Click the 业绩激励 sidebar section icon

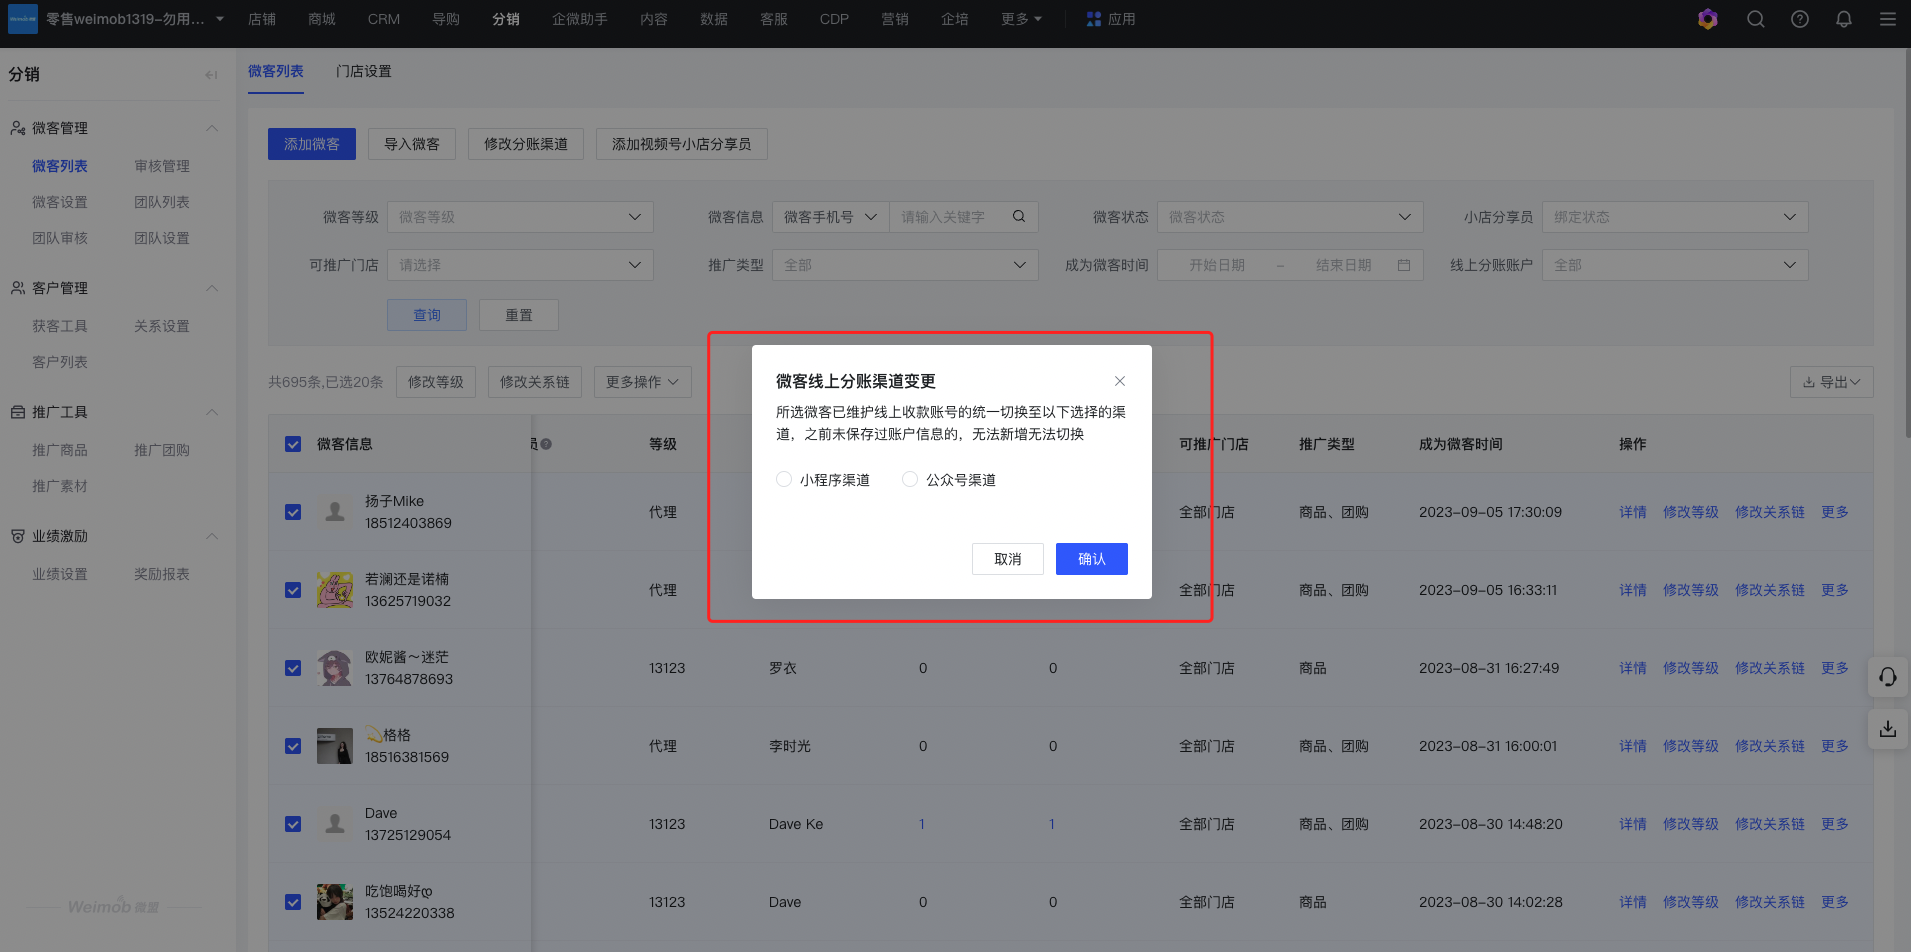coord(18,536)
